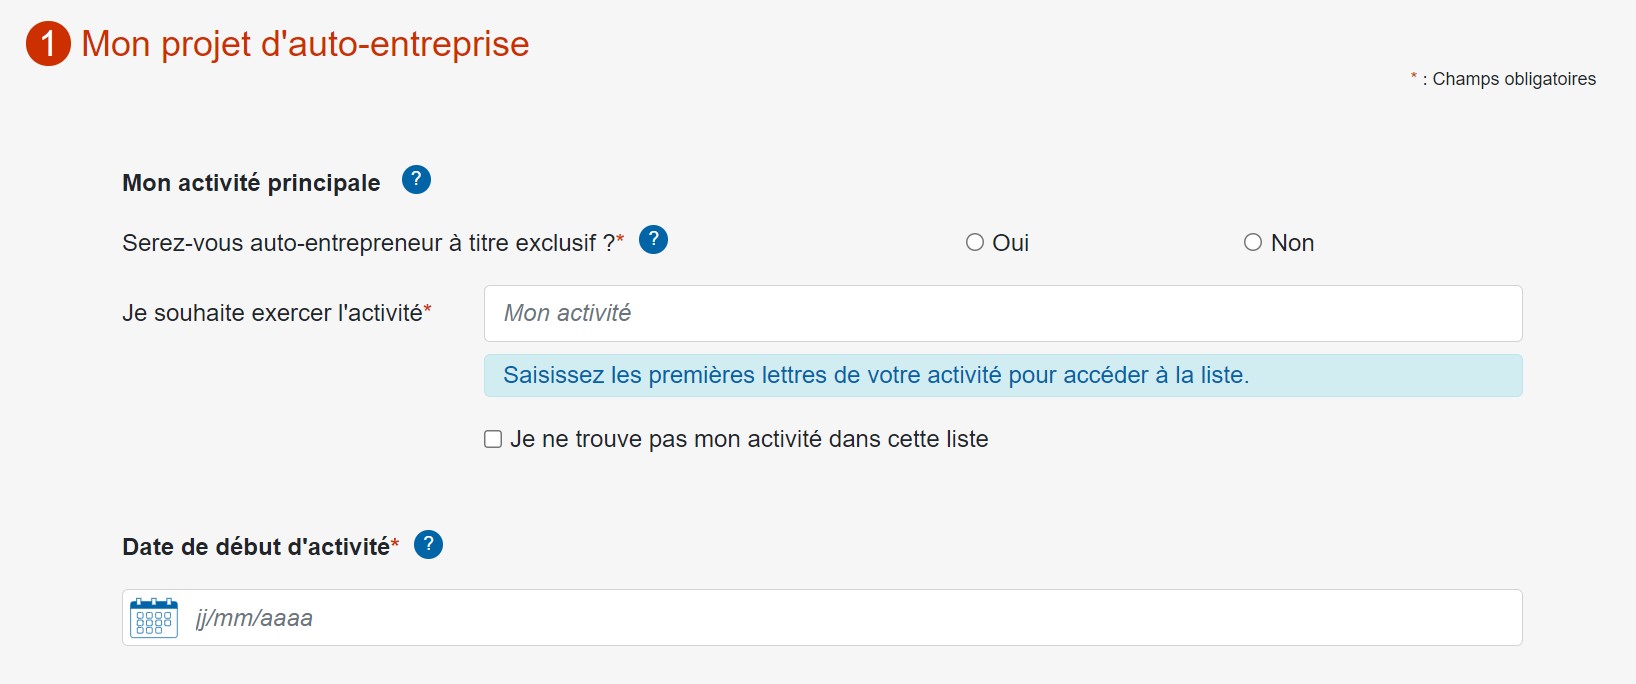Open help for Date de début d'activité
This screenshot has width=1636, height=684.
click(x=429, y=544)
